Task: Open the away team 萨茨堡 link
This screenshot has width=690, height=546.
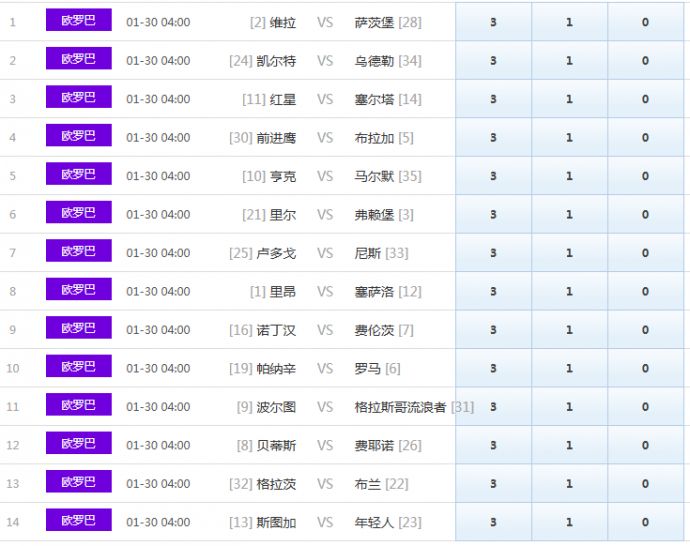Action: tap(375, 22)
